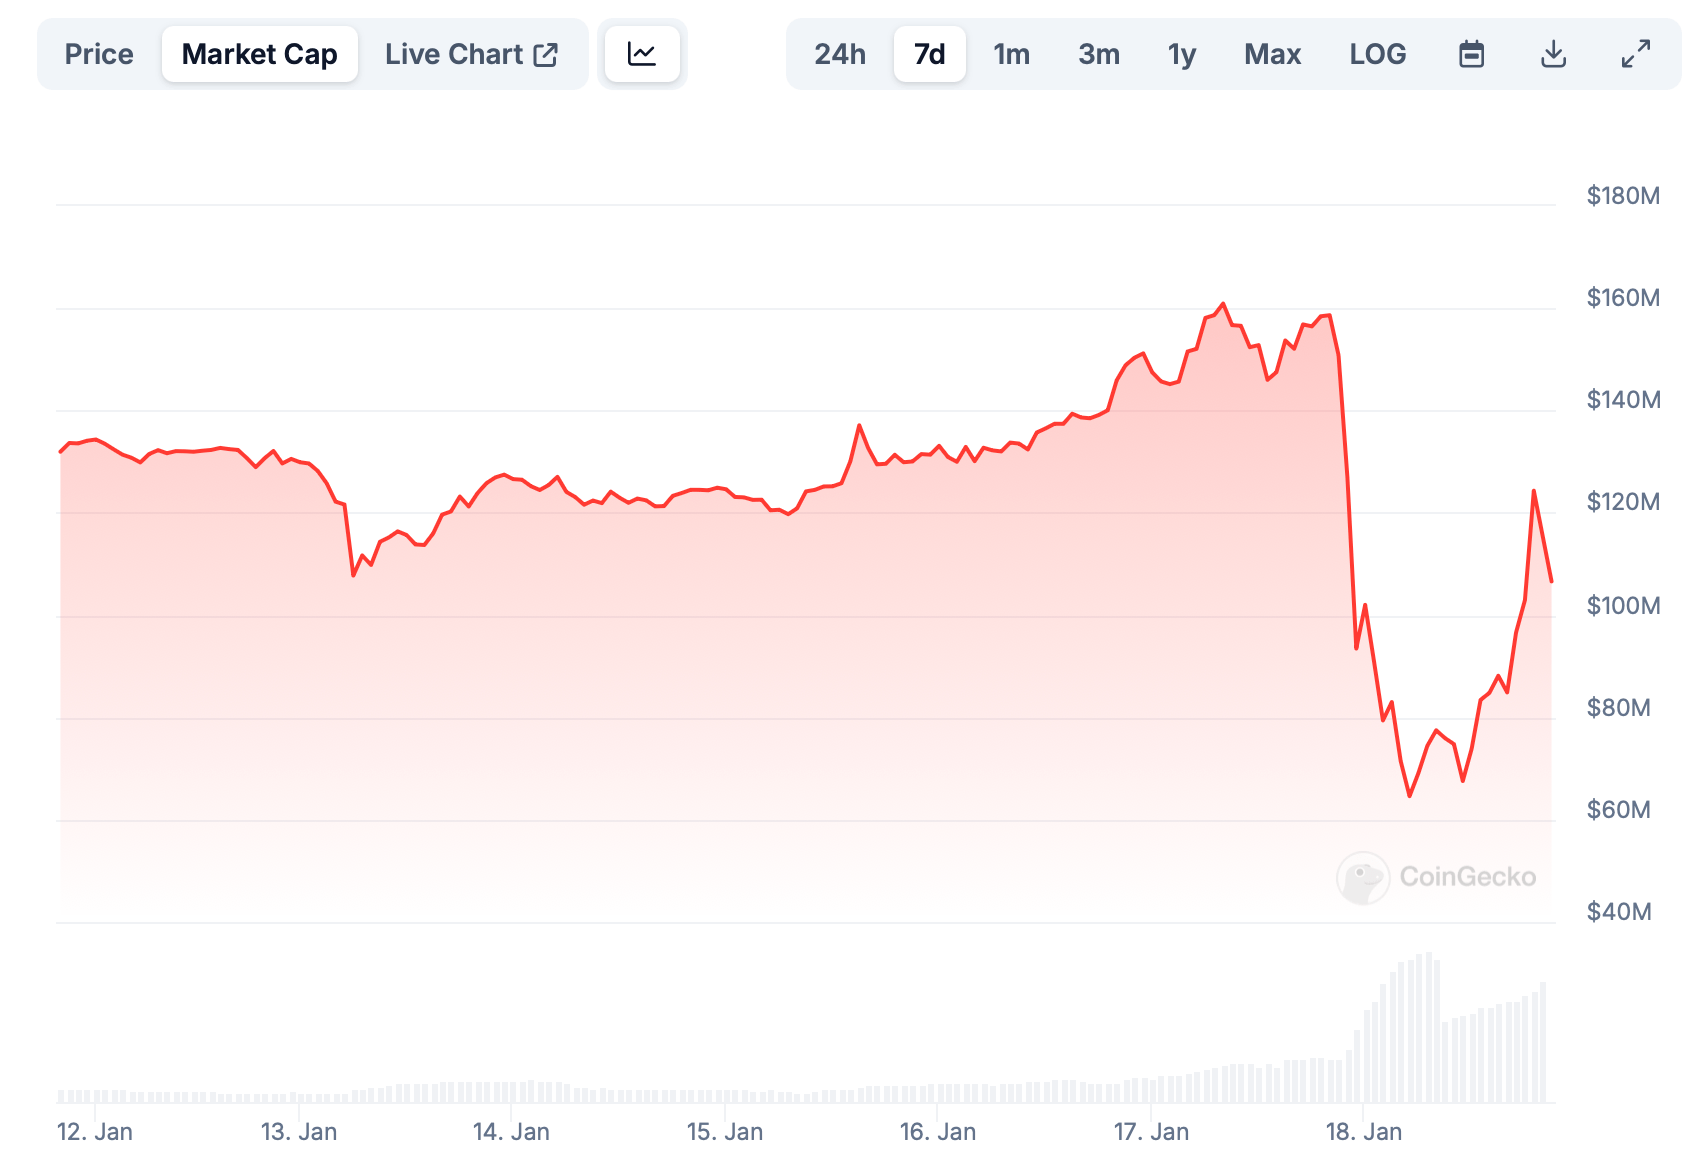Click the 18. Jan date label

pos(1363,1132)
